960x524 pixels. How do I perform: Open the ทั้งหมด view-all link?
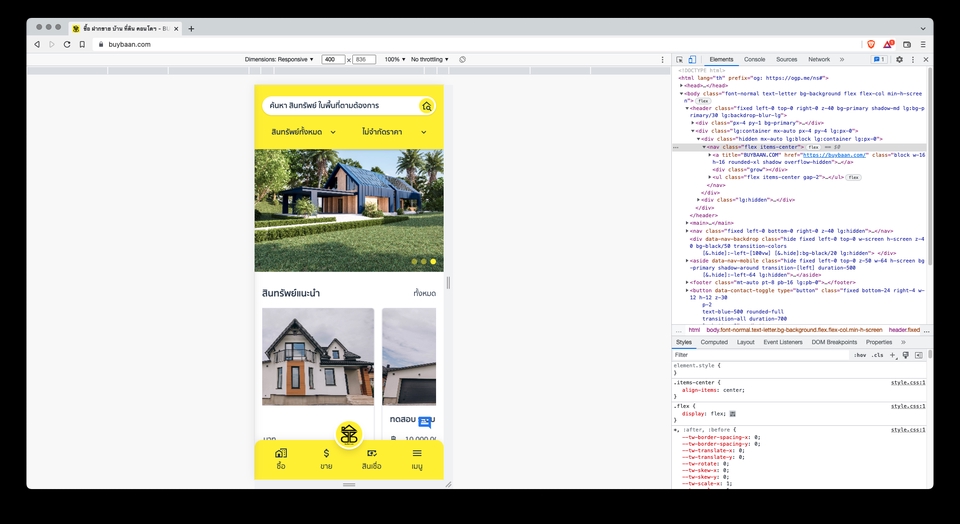tap(424, 293)
